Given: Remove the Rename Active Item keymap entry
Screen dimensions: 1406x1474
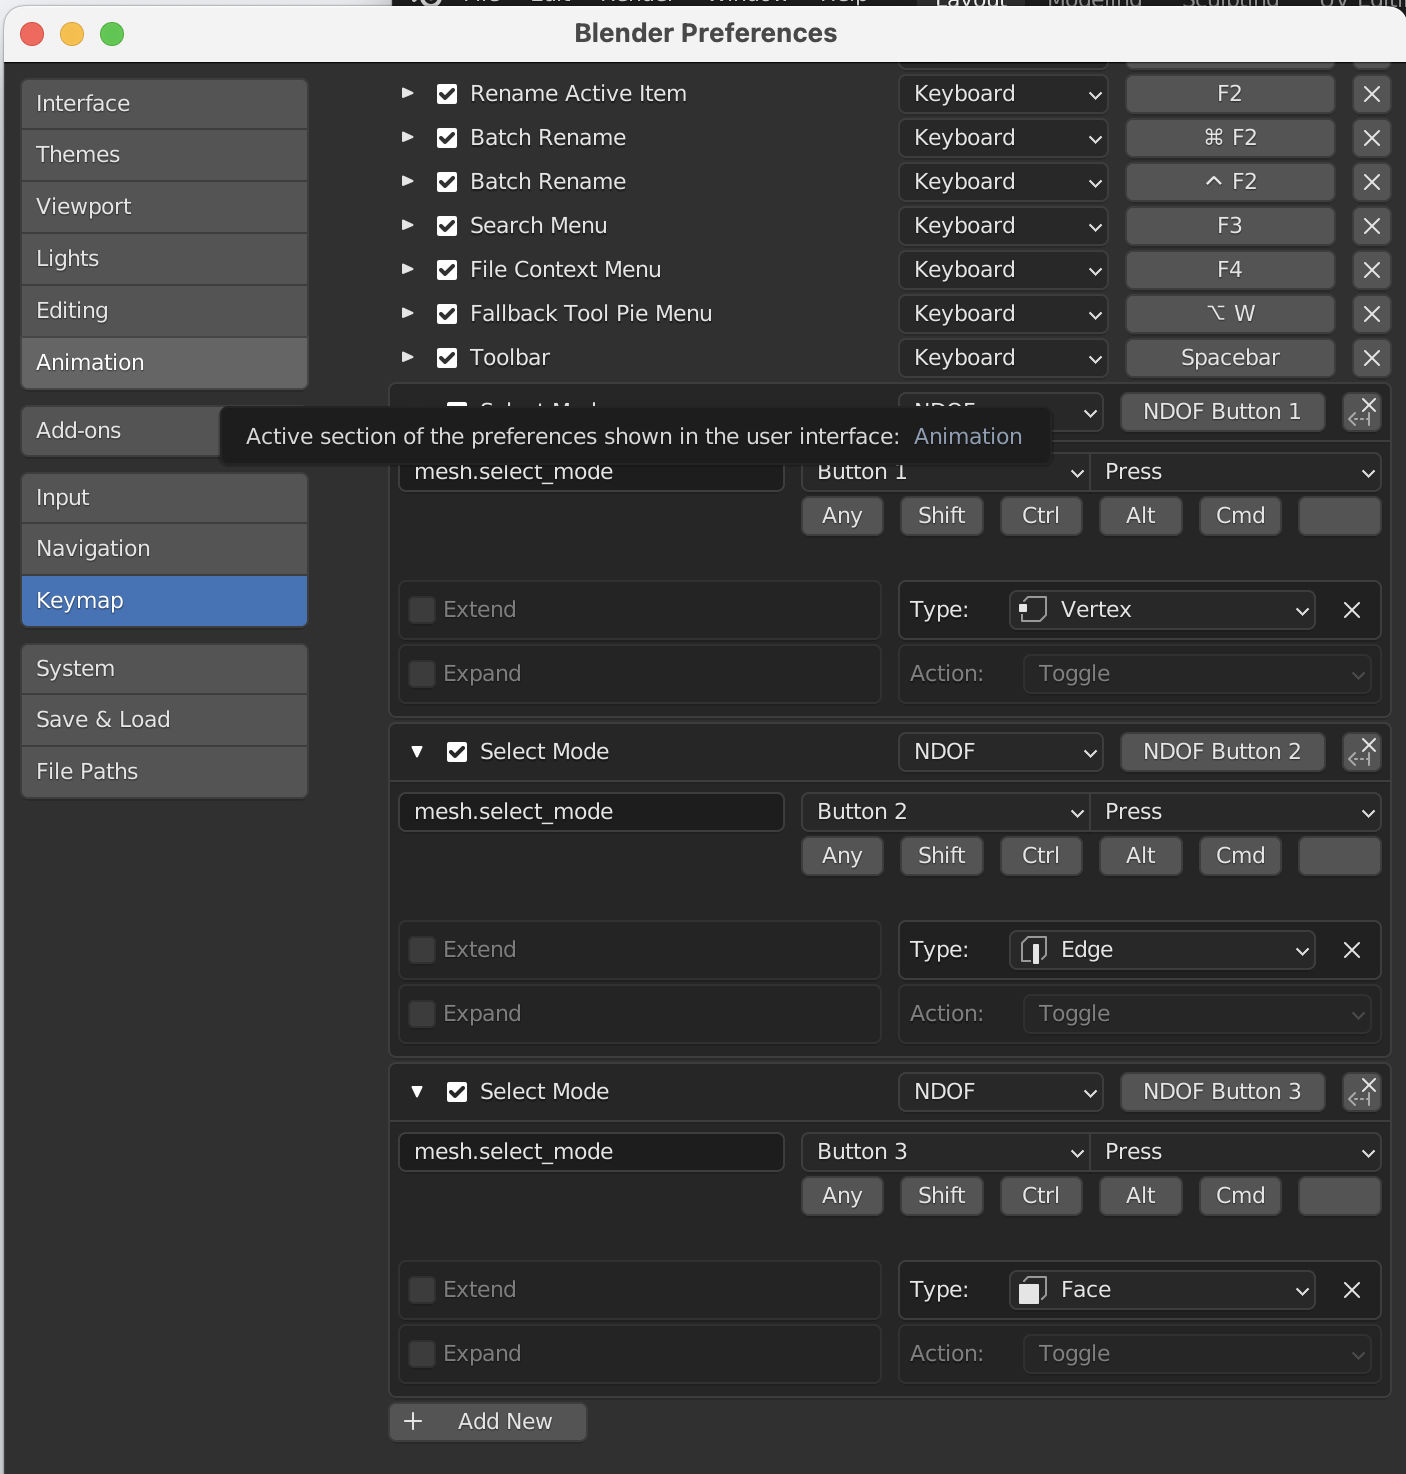Looking at the screenshot, I should tap(1371, 94).
